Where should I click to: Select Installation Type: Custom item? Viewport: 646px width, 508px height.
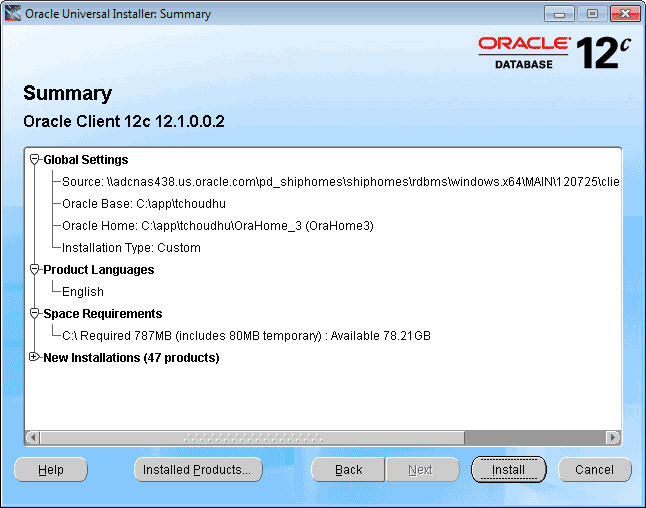tap(131, 248)
